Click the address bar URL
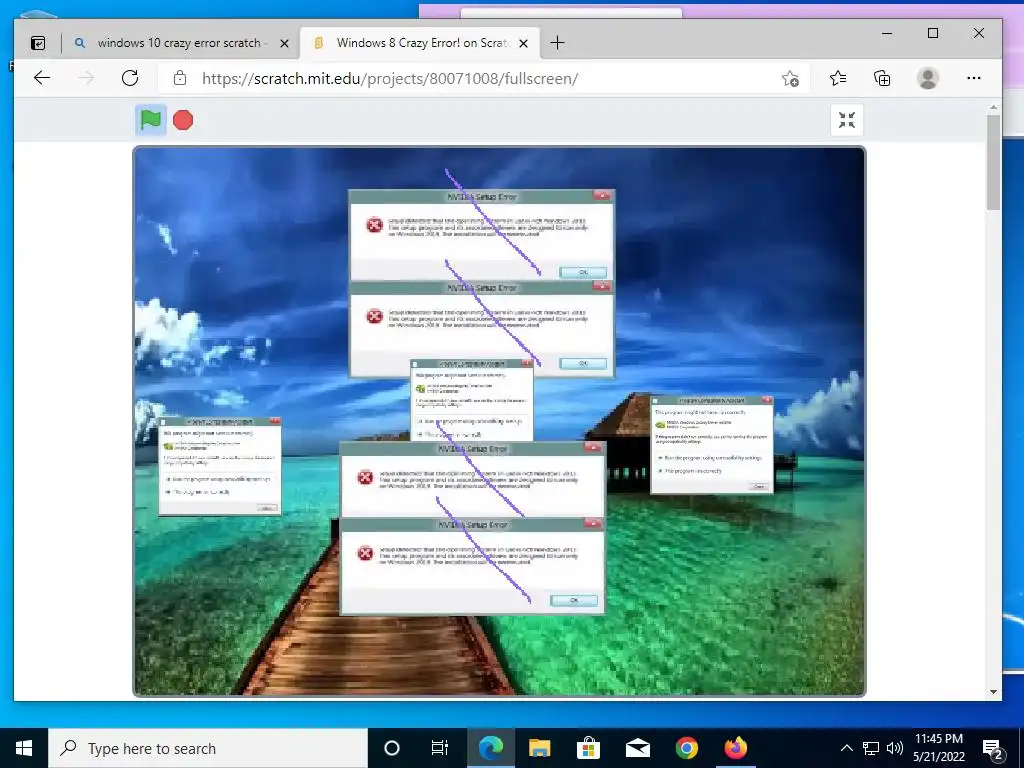The image size is (1024, 768). point(390,78)
